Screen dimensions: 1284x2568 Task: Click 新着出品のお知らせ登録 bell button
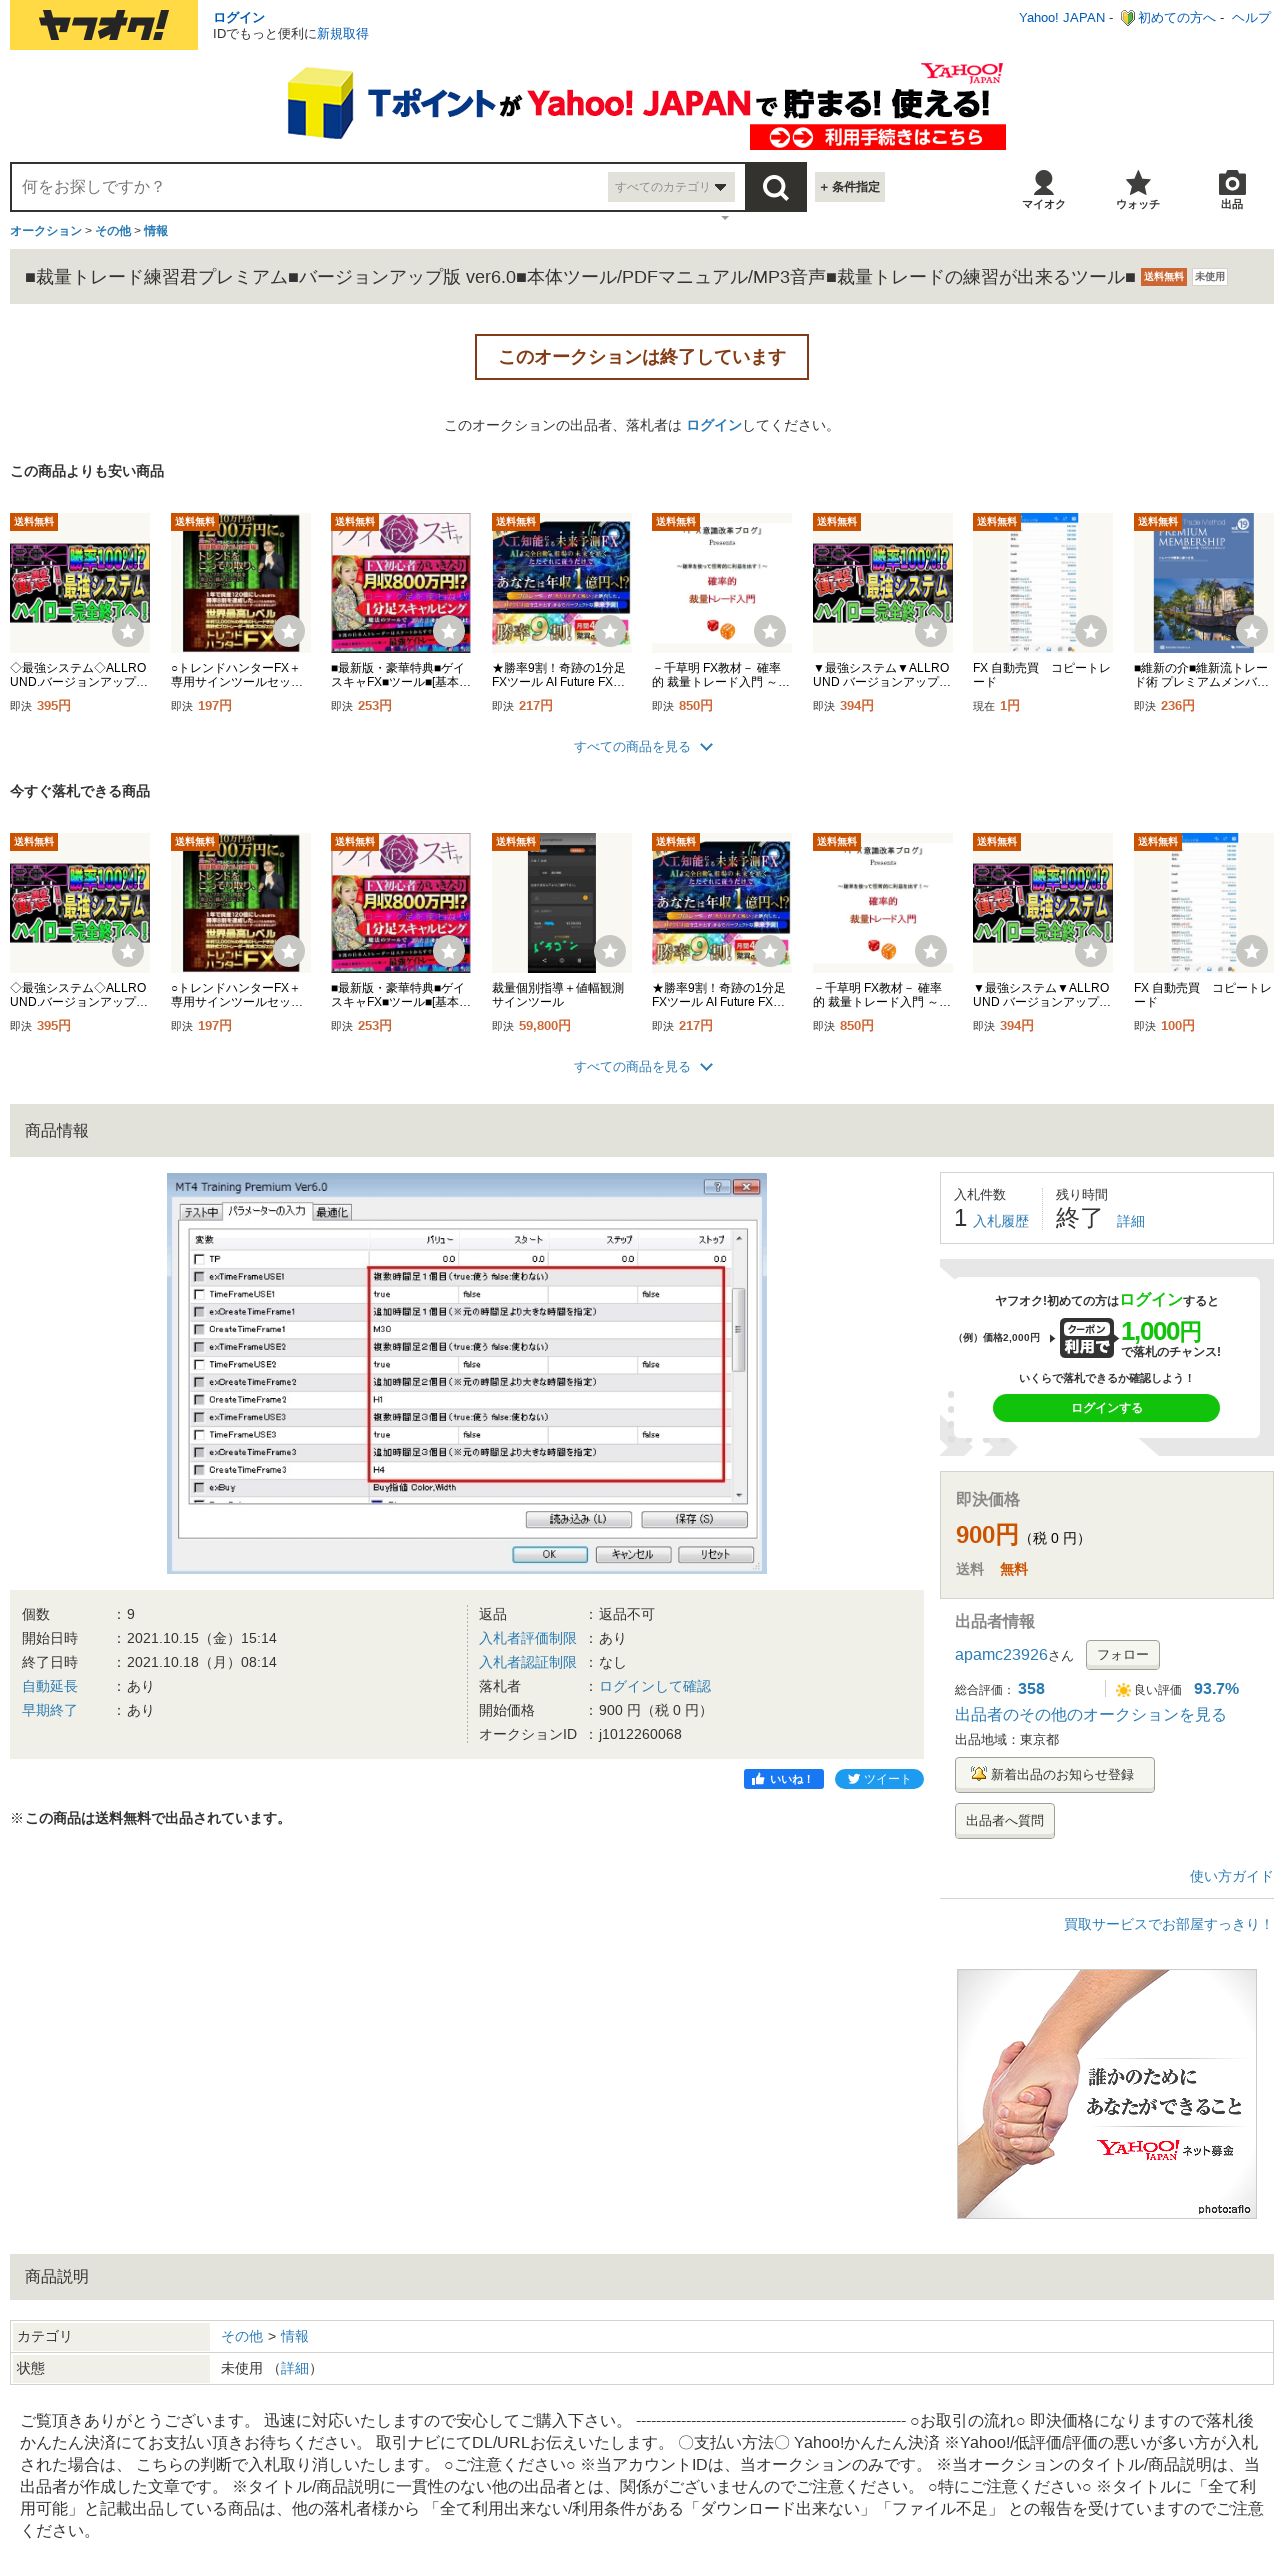(1055, 1775)
